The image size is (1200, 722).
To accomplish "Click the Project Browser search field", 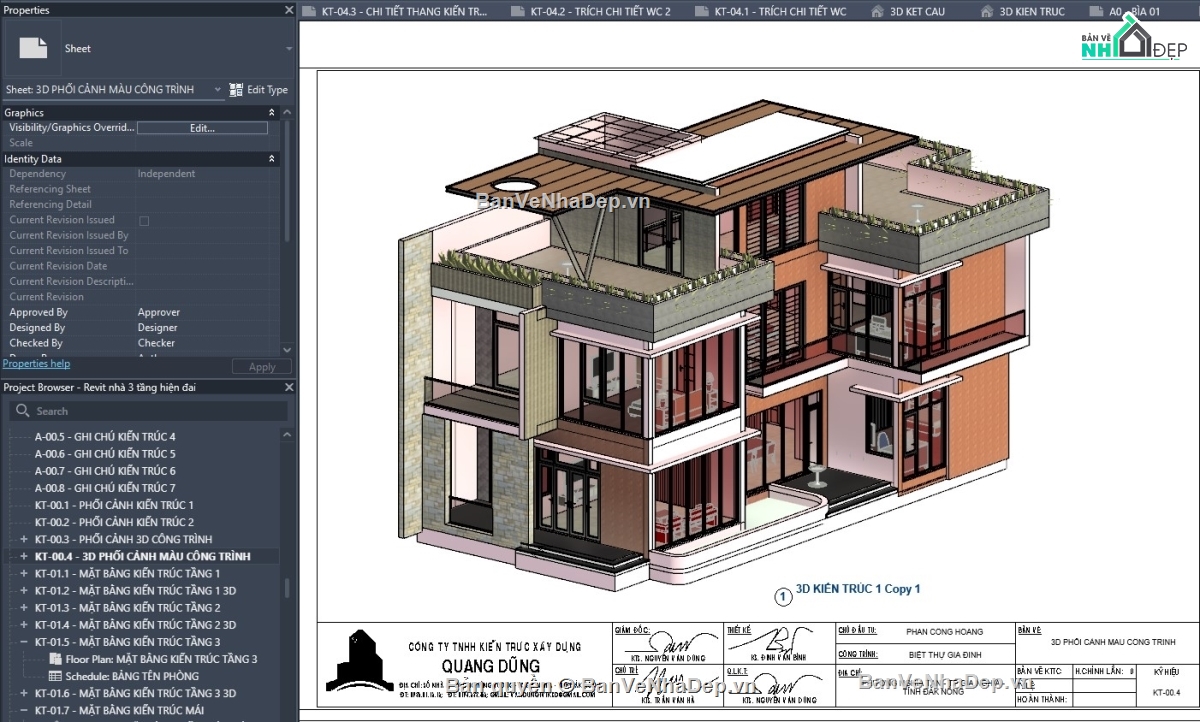I will (x=149, y=411).
